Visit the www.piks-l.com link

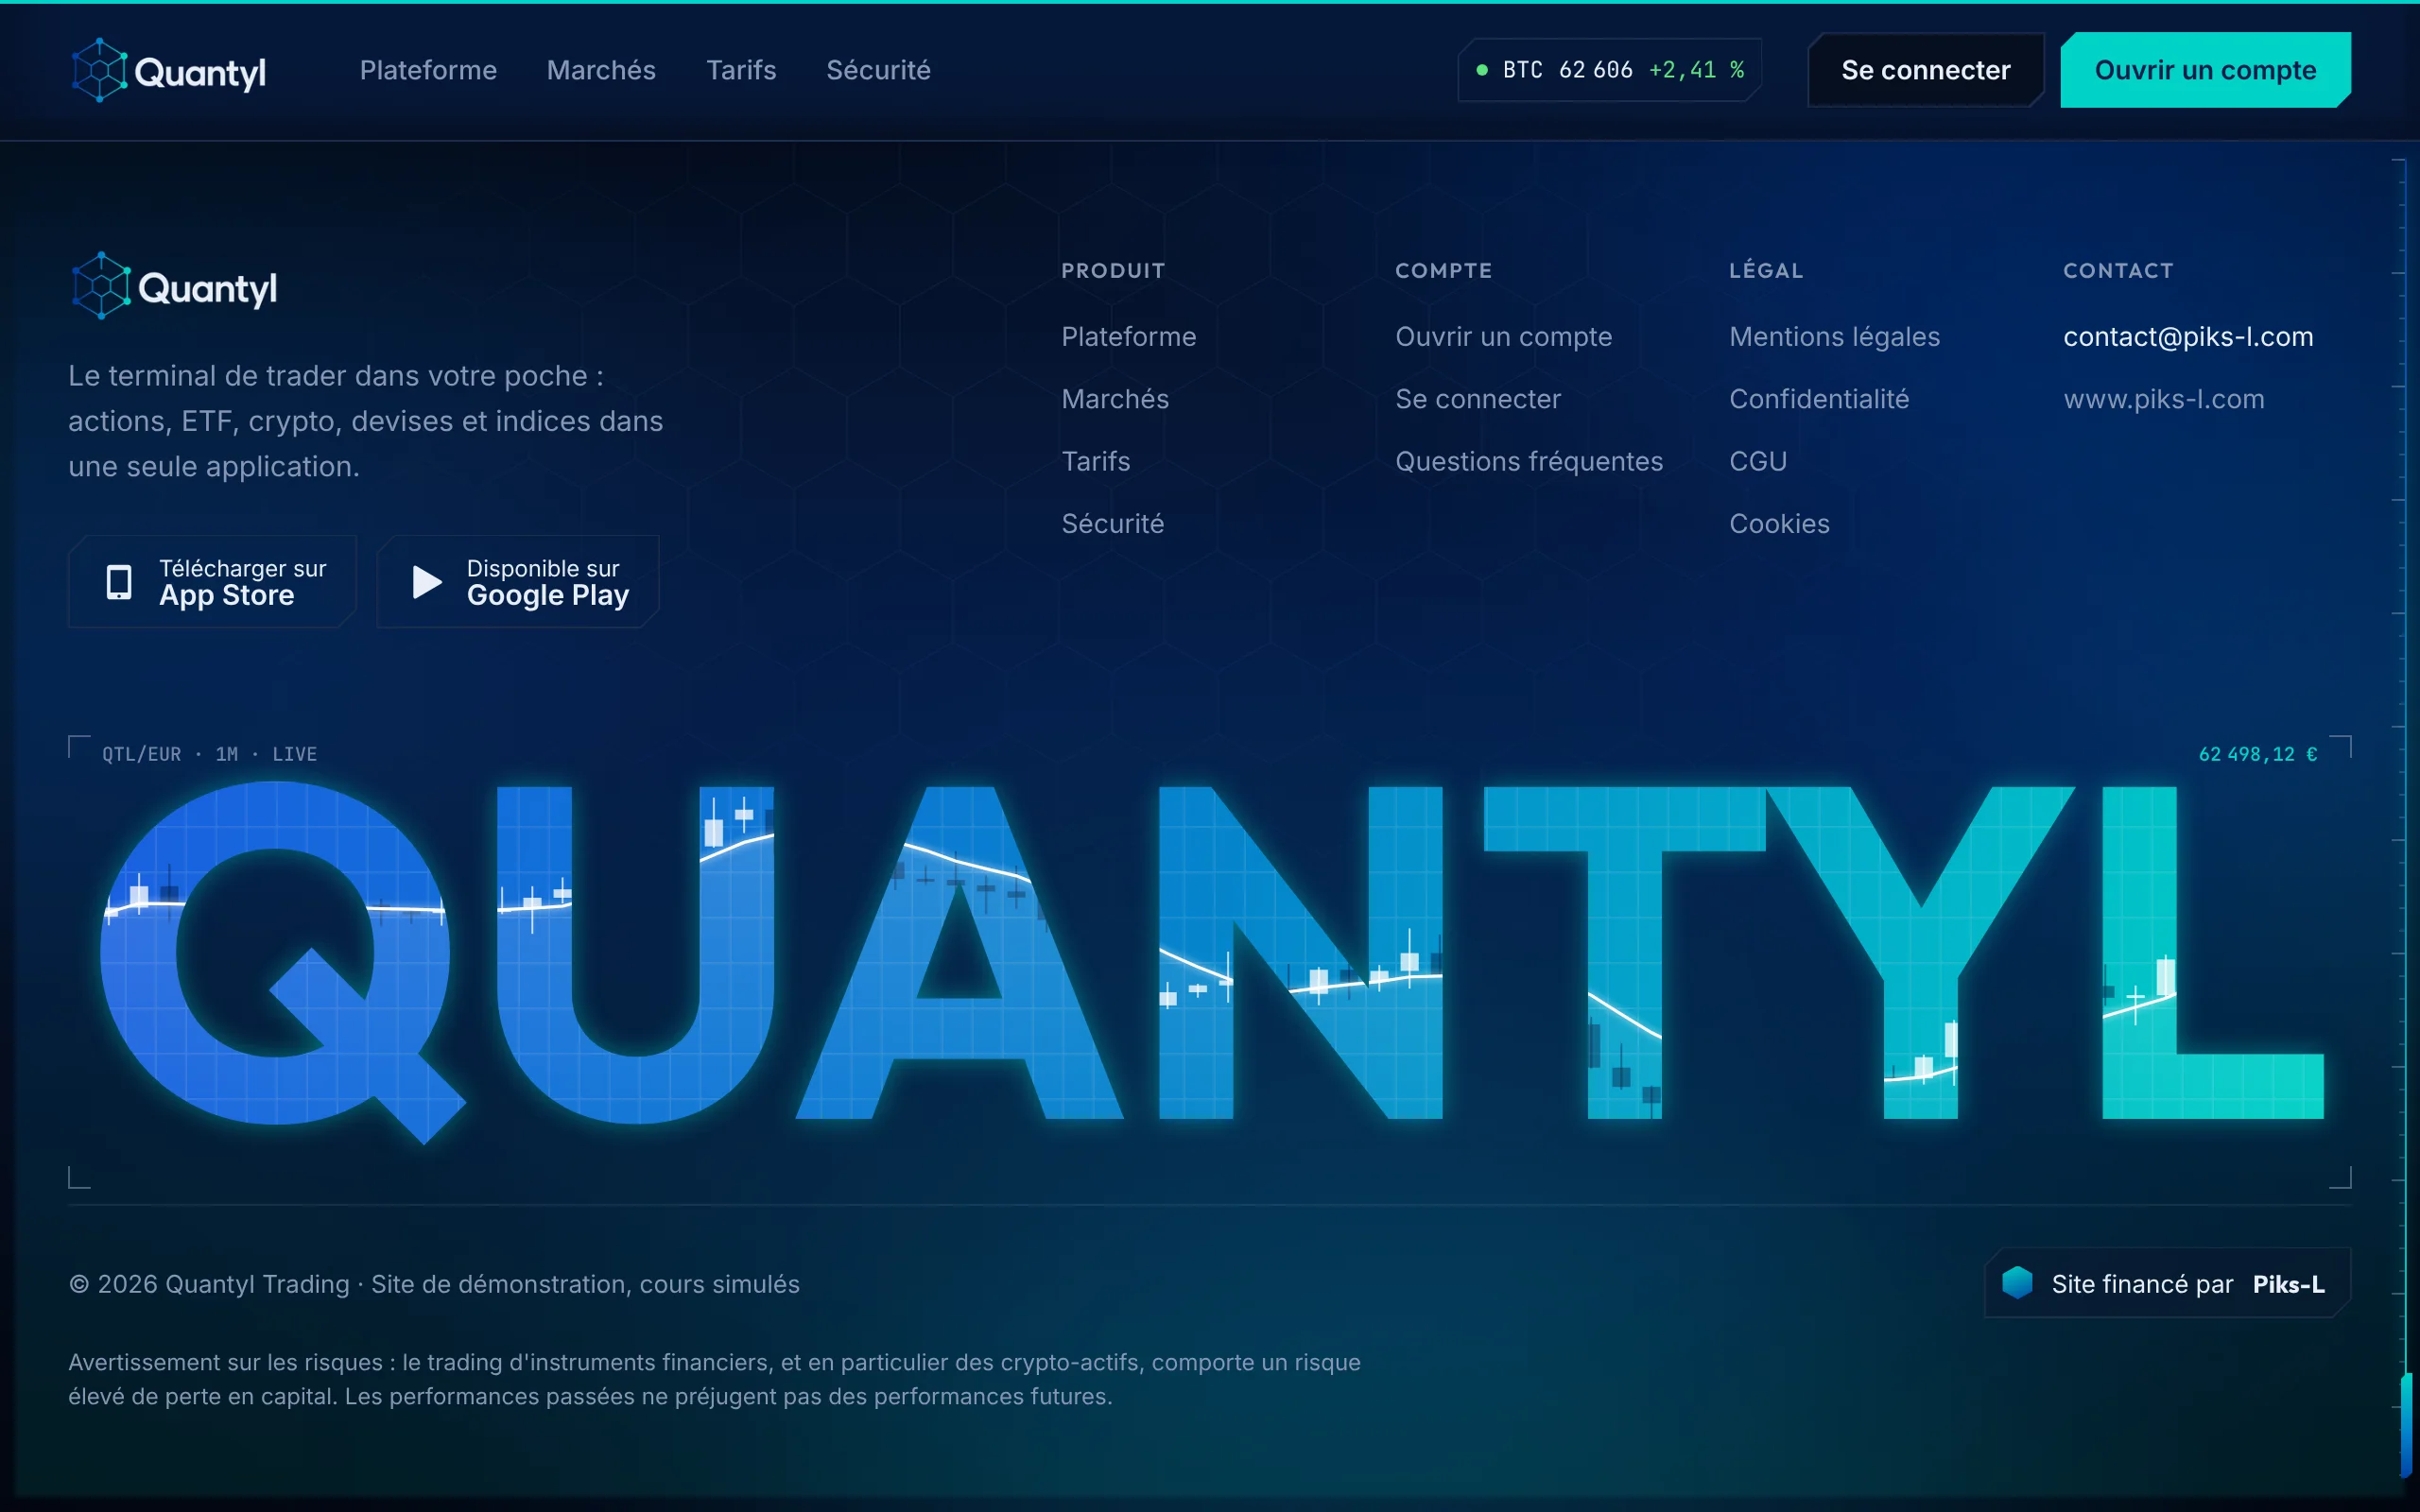click(x=2163, y=399)
